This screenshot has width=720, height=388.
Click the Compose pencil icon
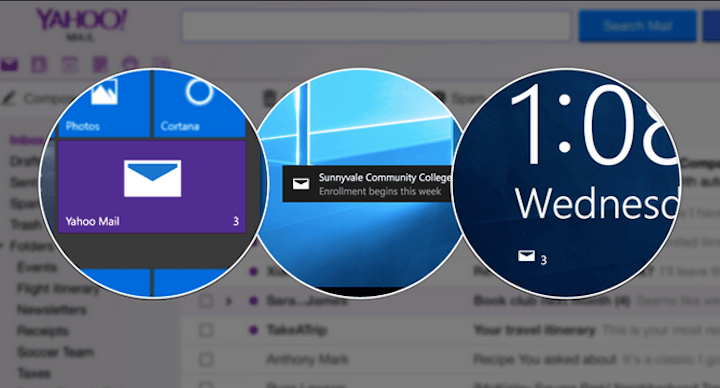pyautogui.click(x=9, y=98)
